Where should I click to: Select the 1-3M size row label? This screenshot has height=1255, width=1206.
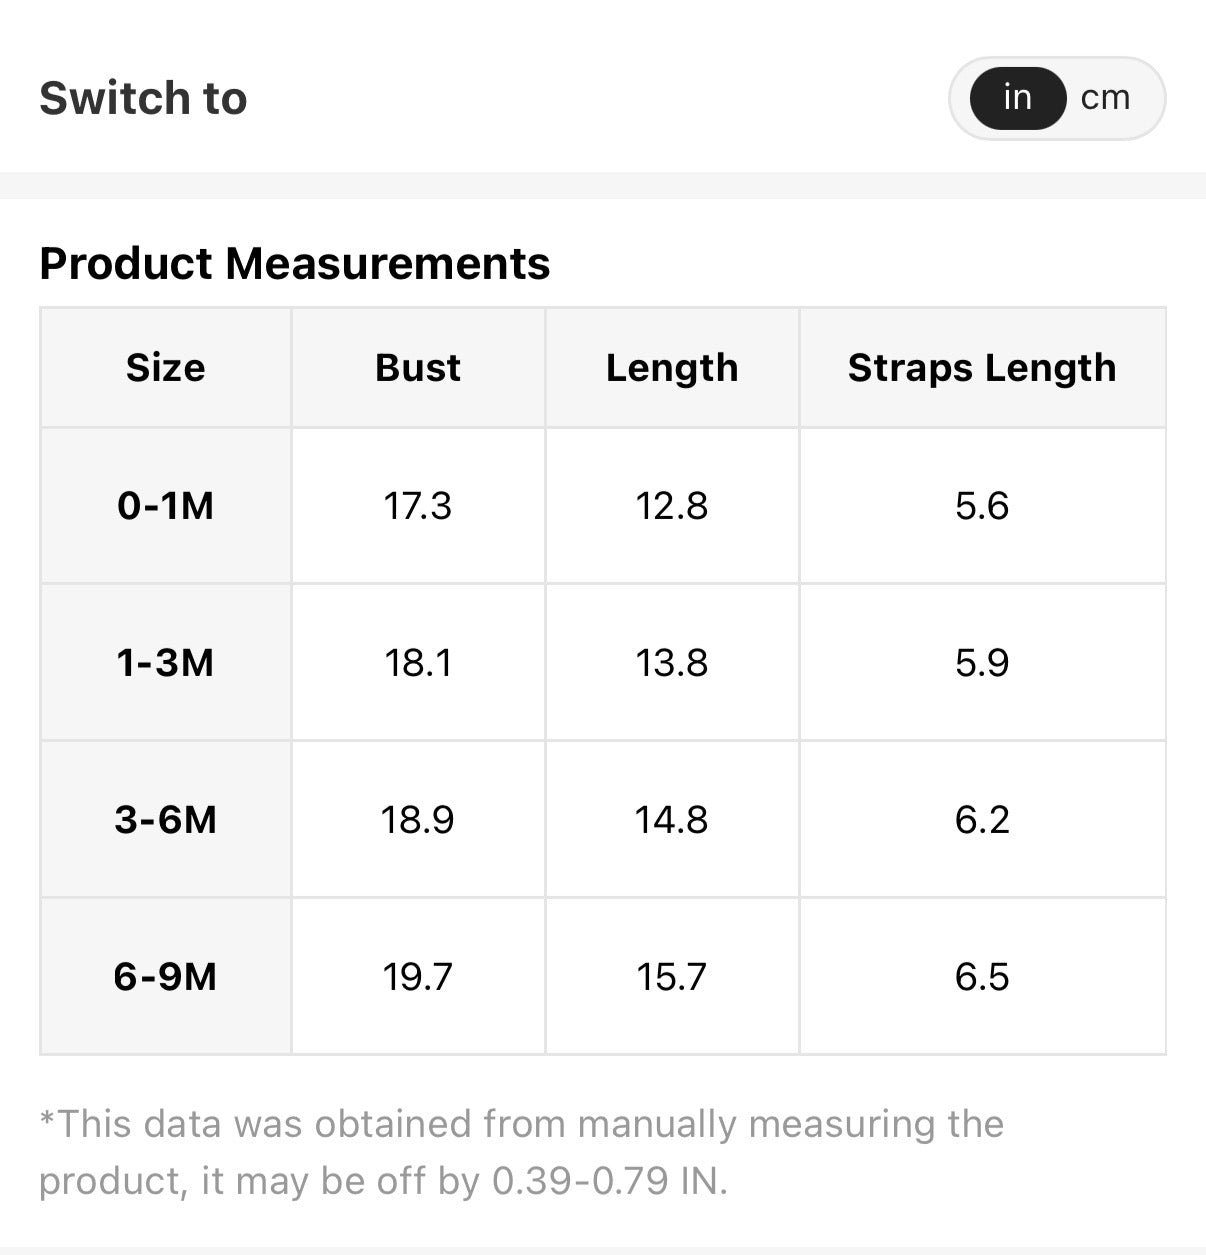[x=166, y=663]
